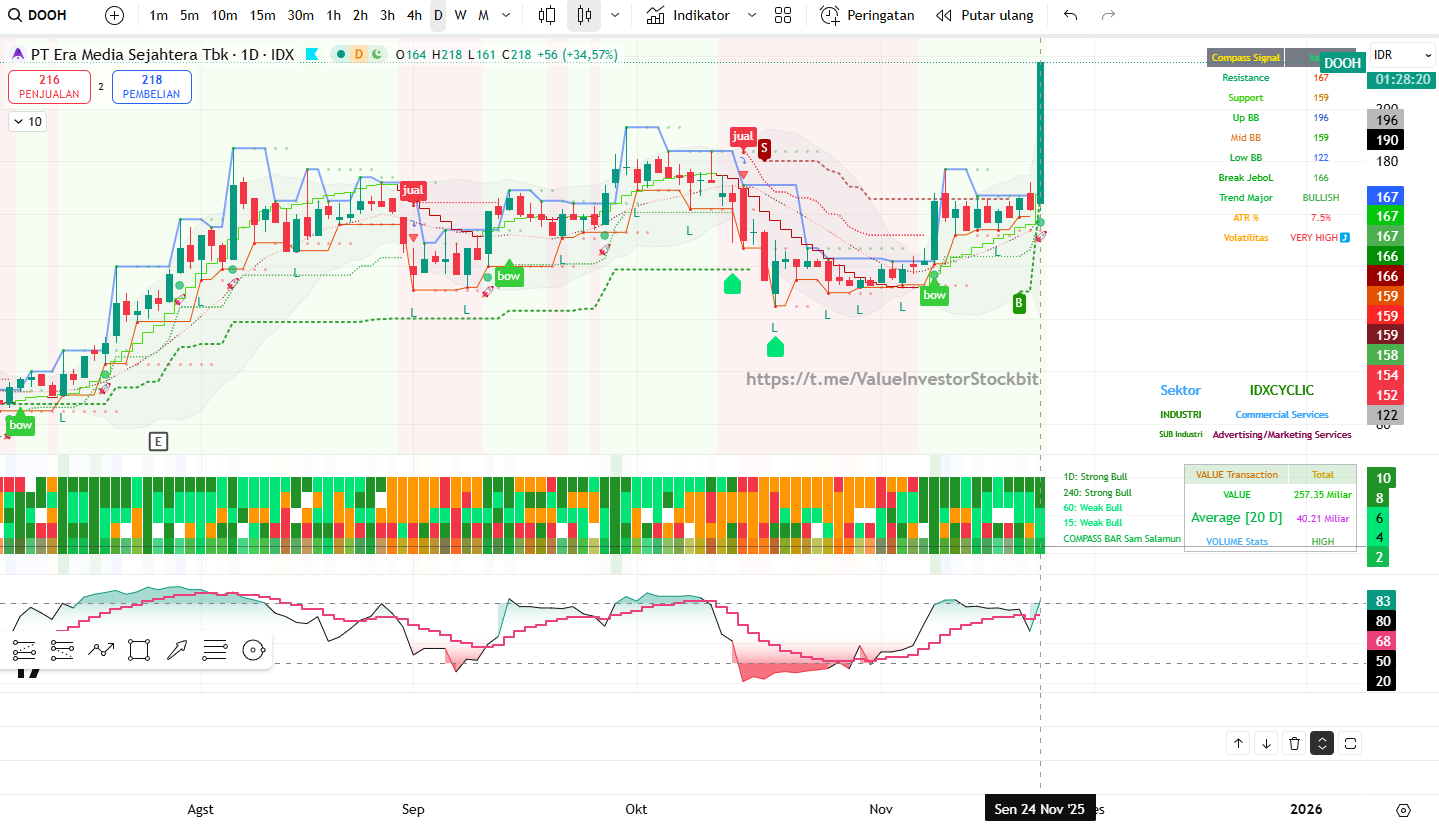Click the 257.35 Miliar value cell
Viewport: 1439px width, 824px height.
click(x=1322, y=494)
